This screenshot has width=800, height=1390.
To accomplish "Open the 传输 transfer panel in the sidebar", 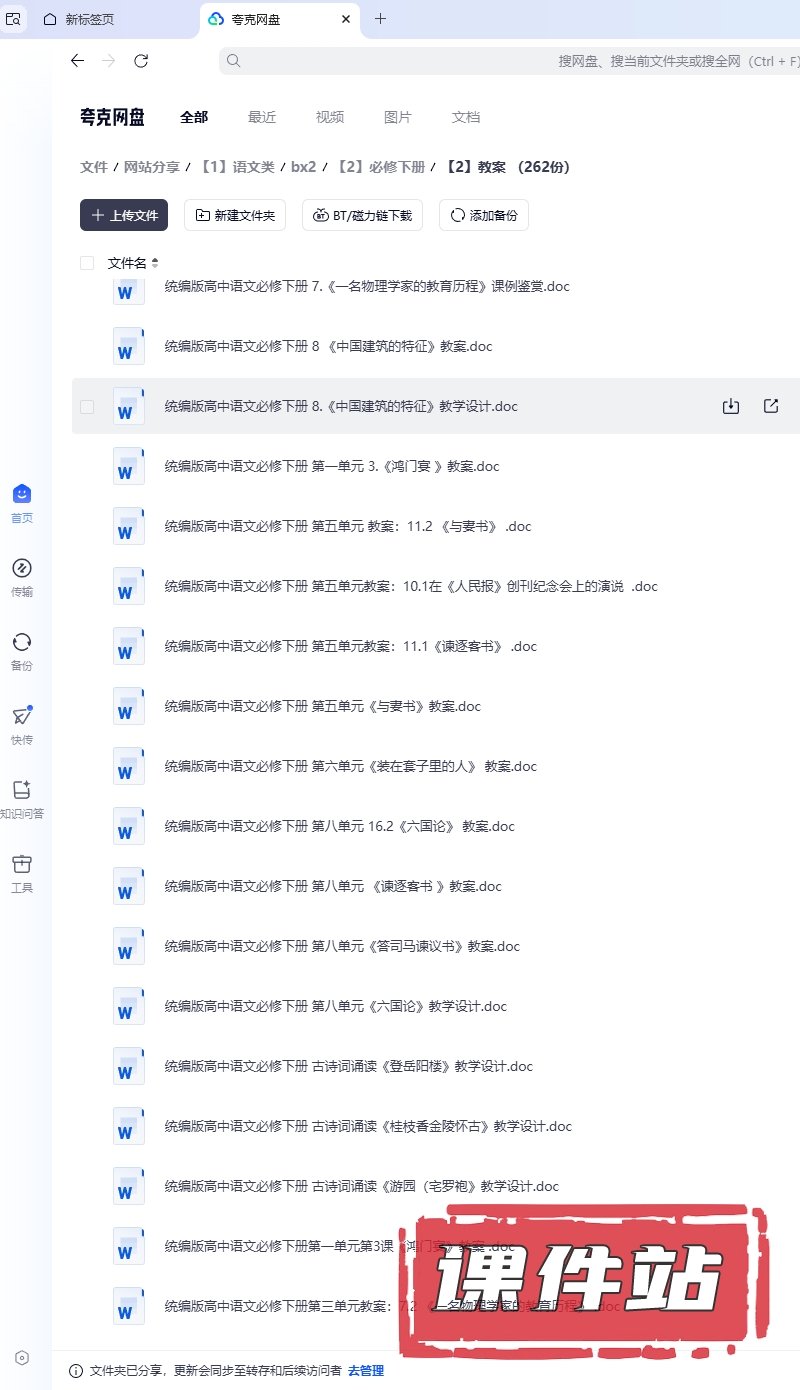I will [22, 577].
